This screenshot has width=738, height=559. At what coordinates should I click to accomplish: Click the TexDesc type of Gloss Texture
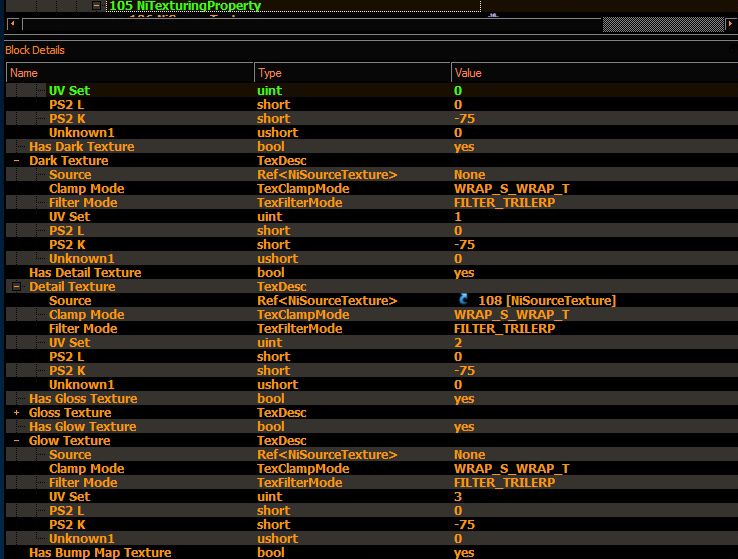click(281, 413)
